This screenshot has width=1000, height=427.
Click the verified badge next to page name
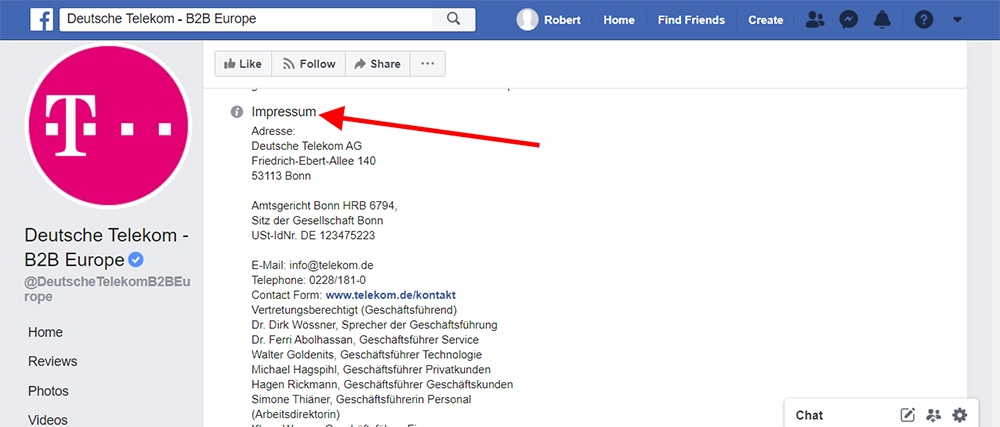(136, 260)
